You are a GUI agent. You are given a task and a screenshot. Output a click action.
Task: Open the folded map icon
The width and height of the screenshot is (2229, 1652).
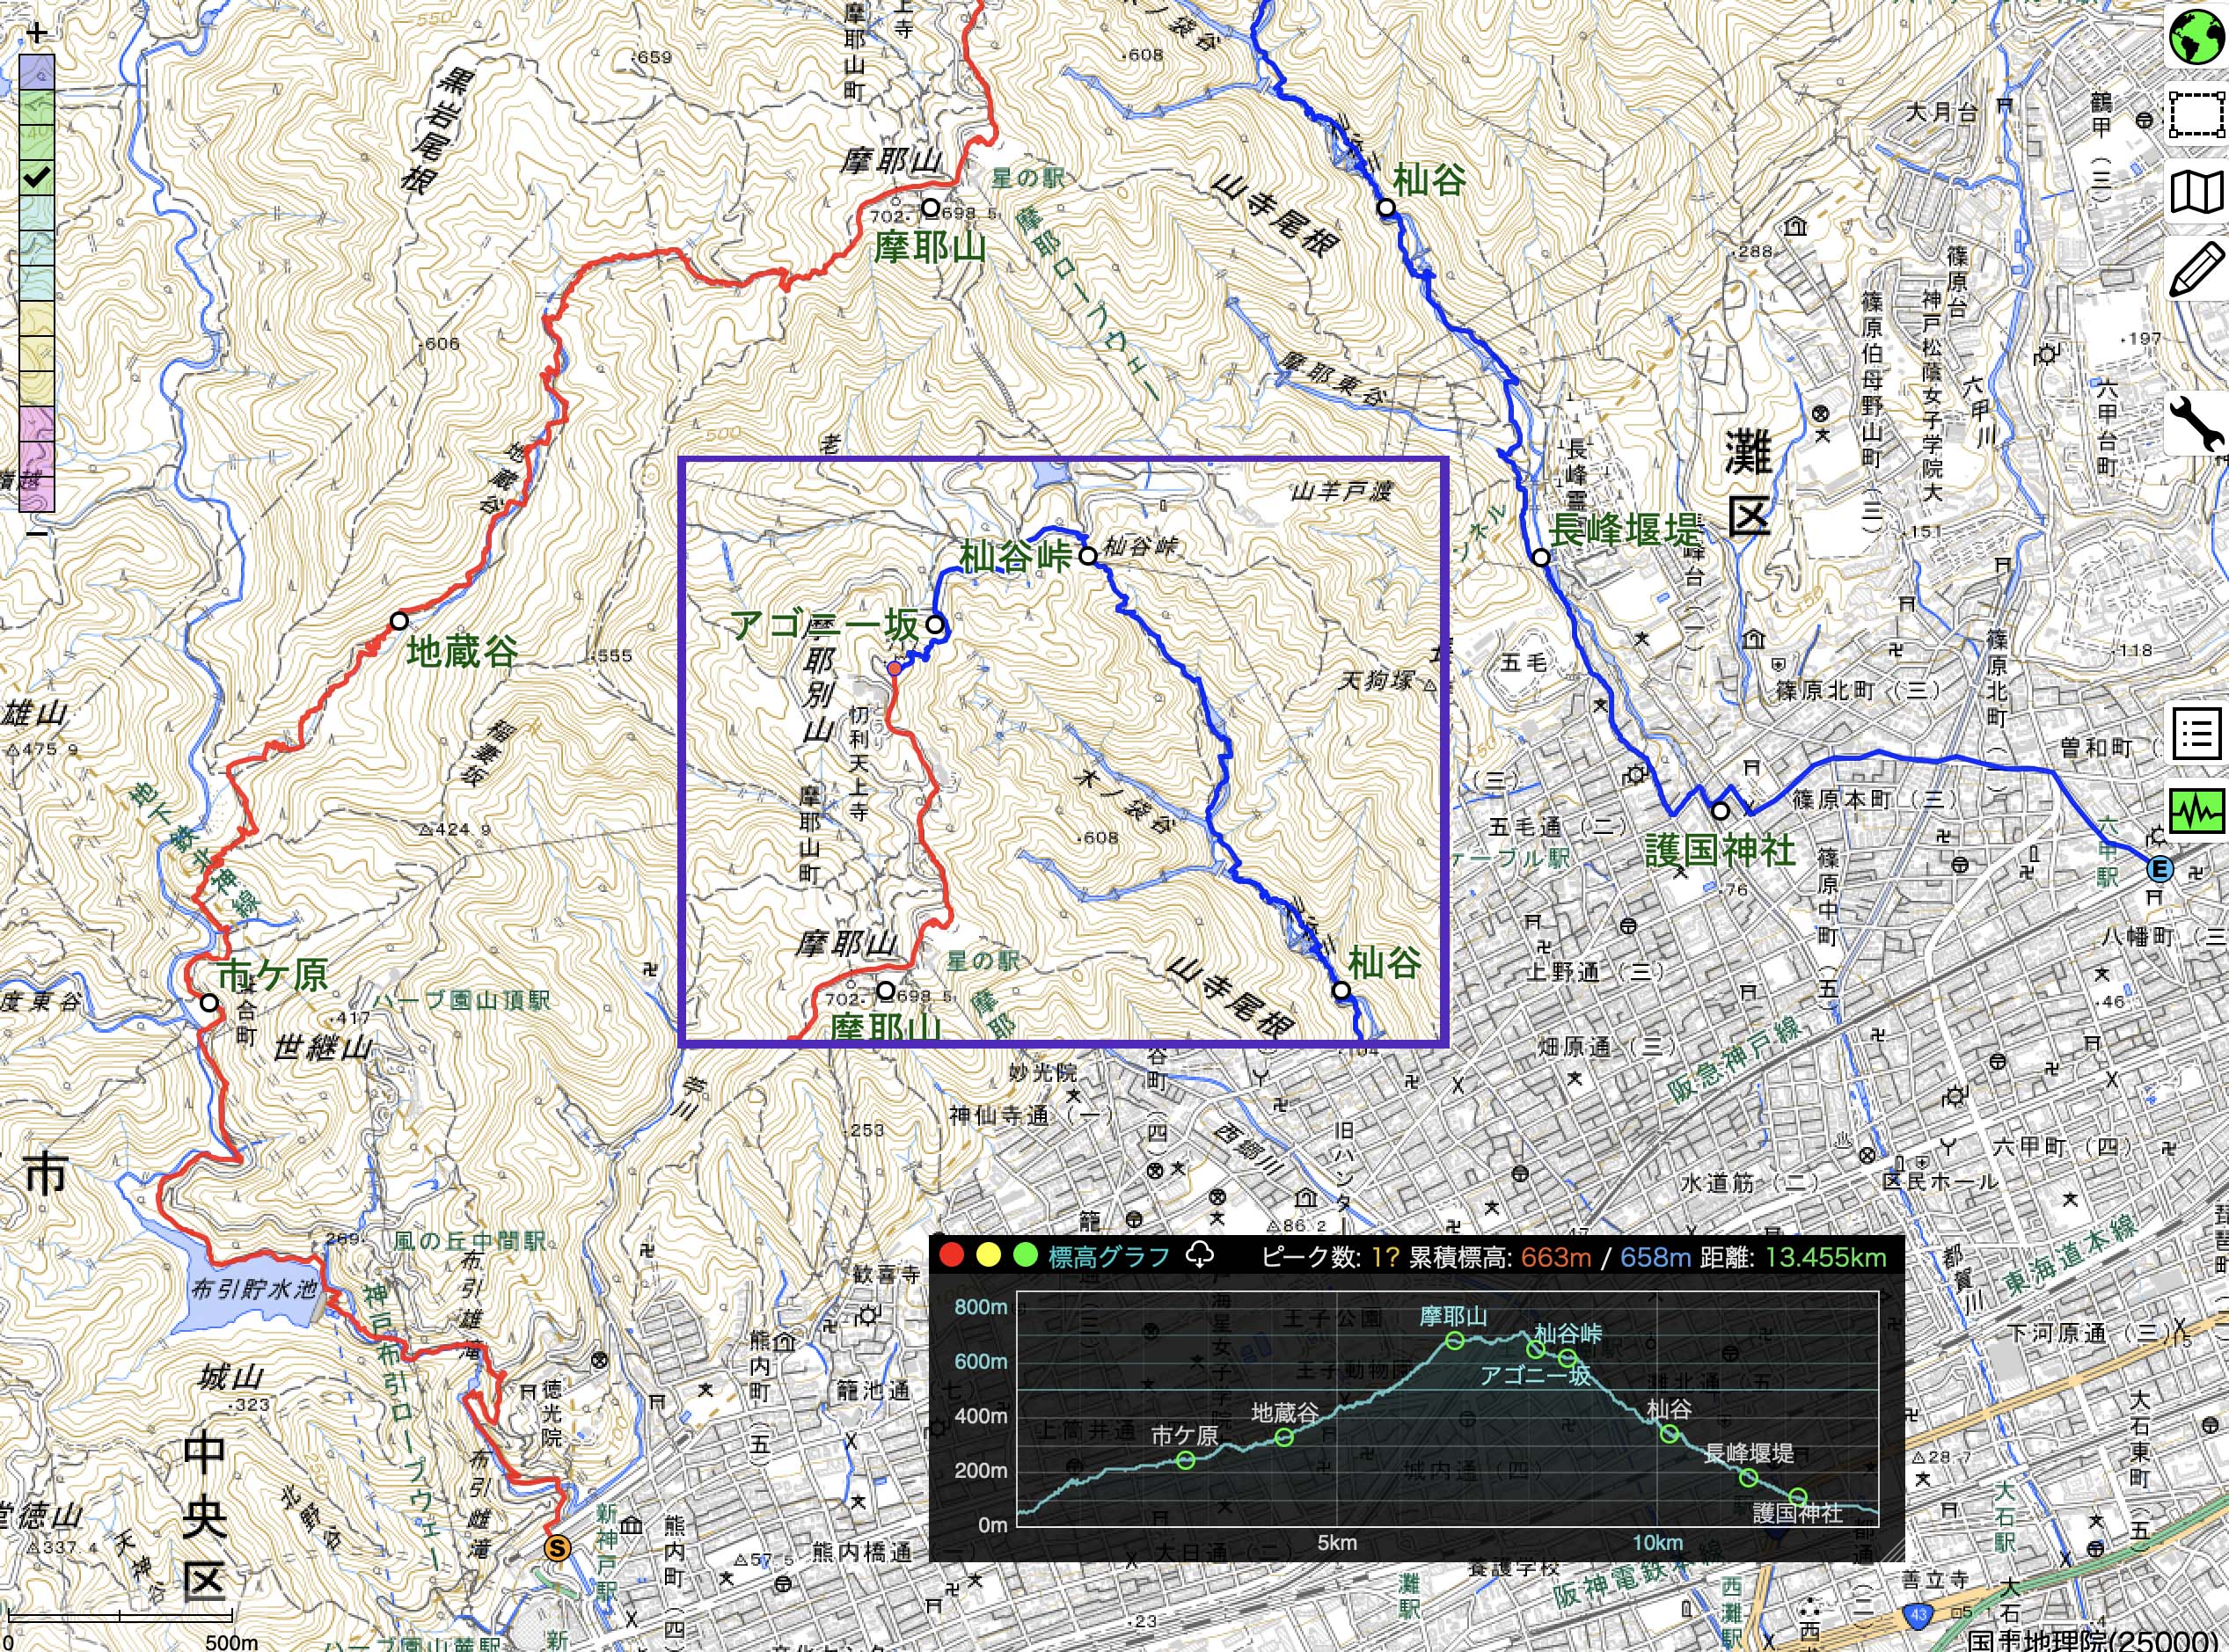[2196, 192]
